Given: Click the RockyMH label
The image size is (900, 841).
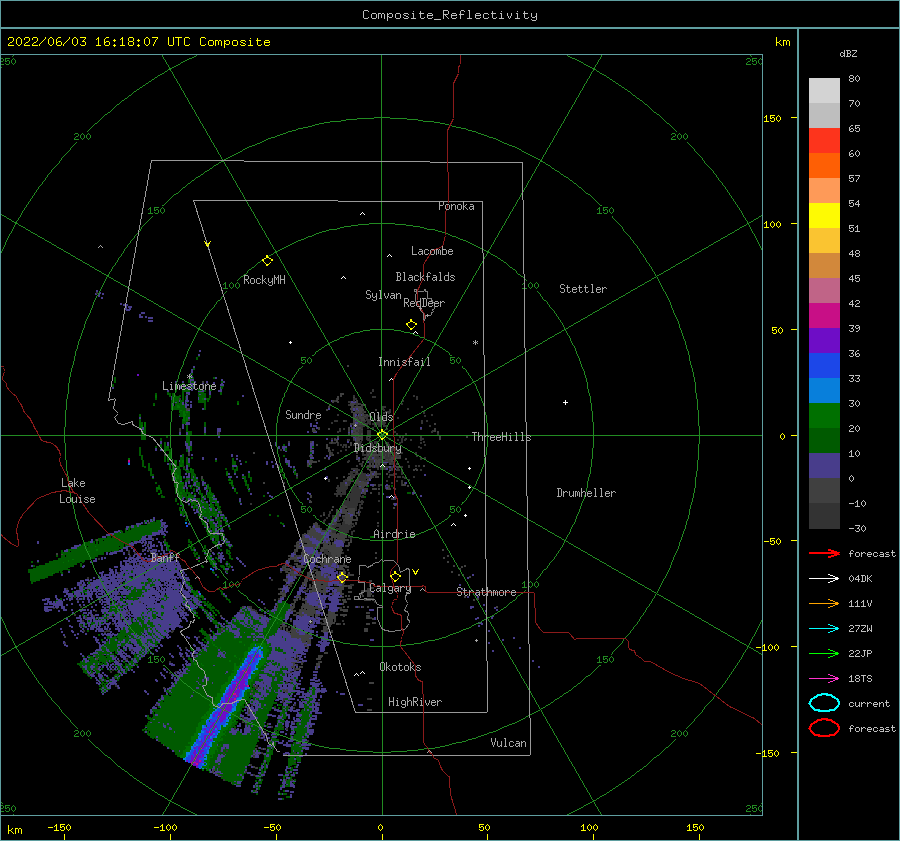Looking at the screenshot, I should tap(264, 280).
